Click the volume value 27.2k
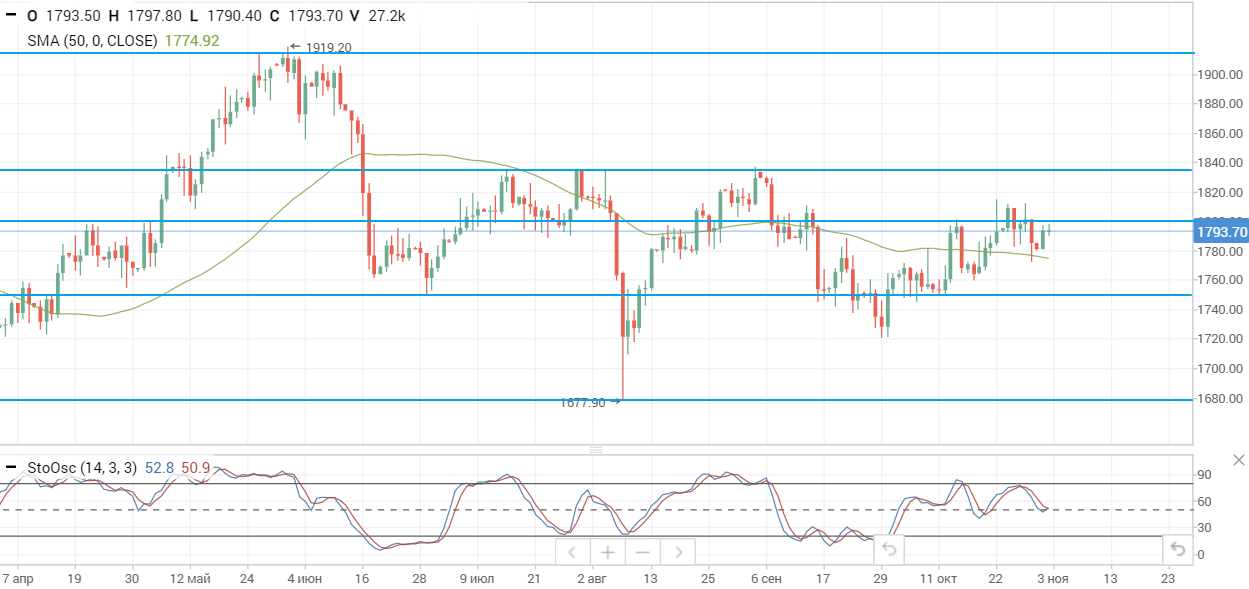The image size is (1249, 589). pos(385,16)
